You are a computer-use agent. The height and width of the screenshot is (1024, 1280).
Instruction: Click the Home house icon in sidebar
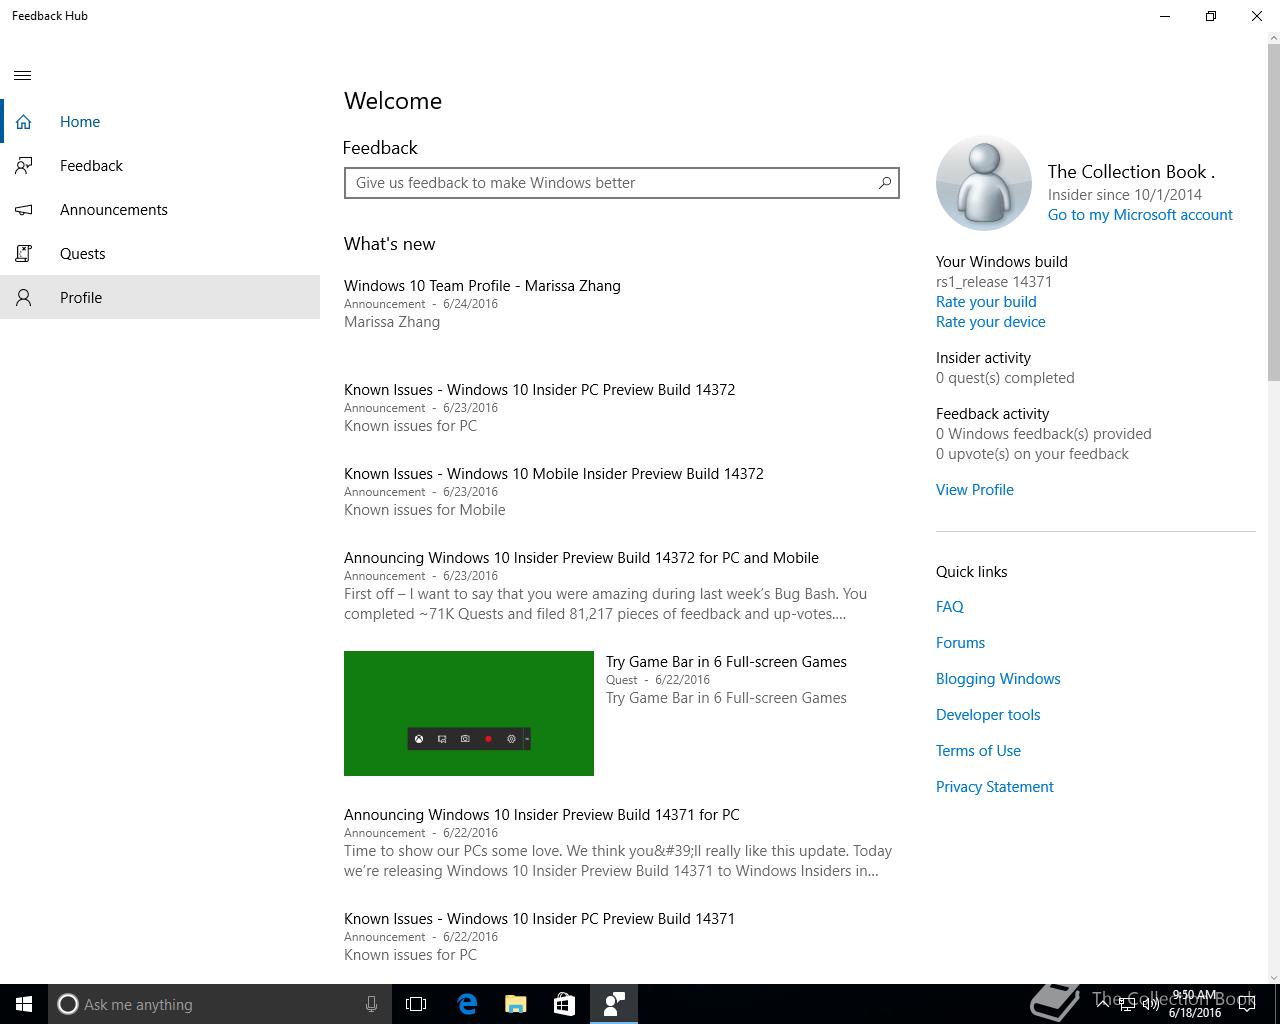(23, 122)
